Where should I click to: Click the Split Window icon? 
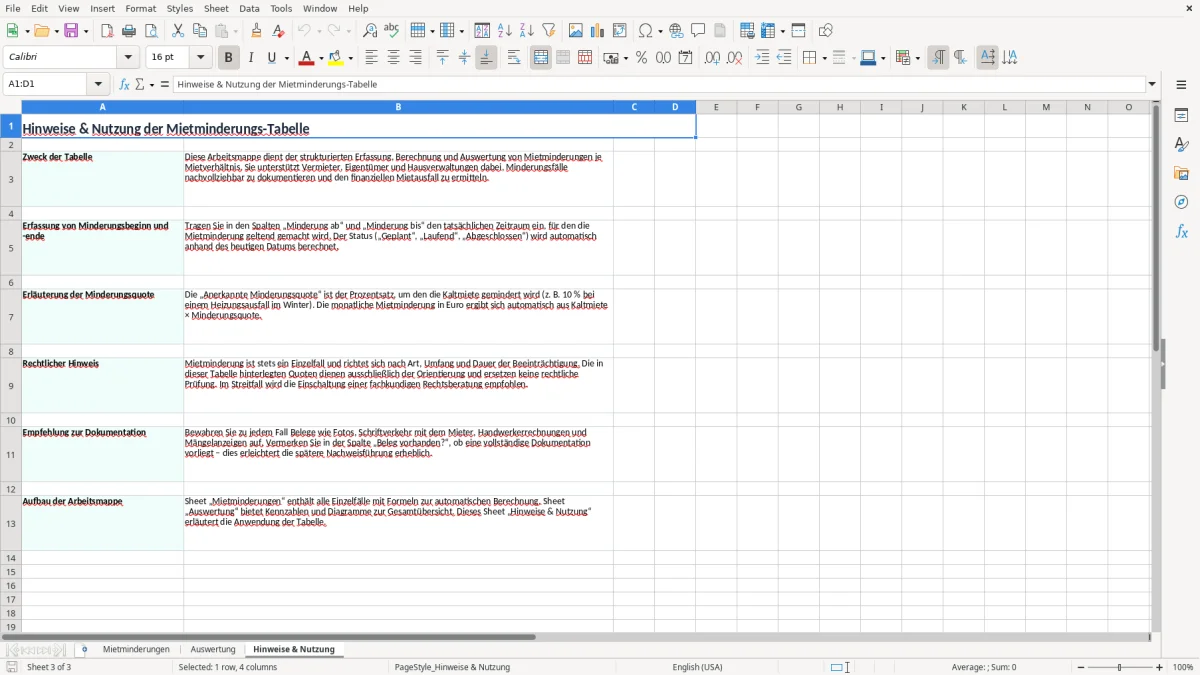click(799, 31)
